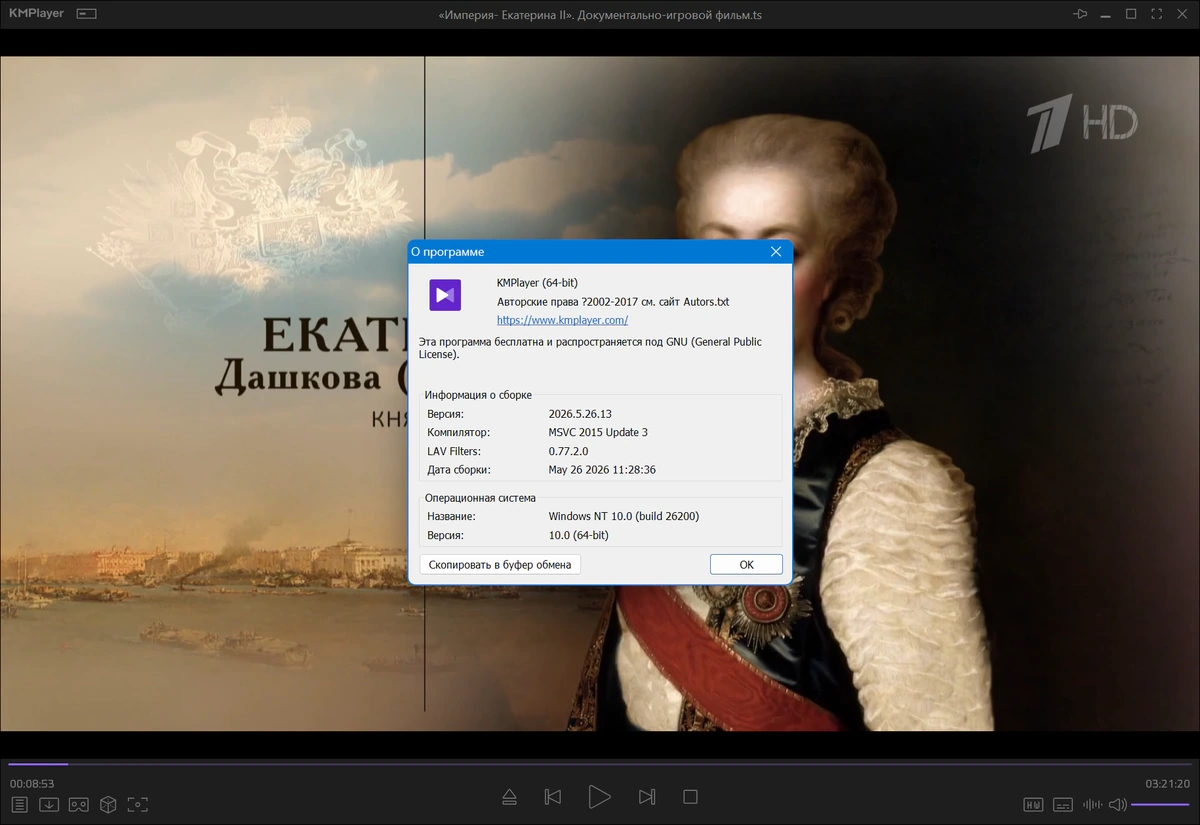The height and width of the screenshot is (825, 1200).
Task: Click the compact mode icon beside KMPlayer logo
Action: coord(87,14)
